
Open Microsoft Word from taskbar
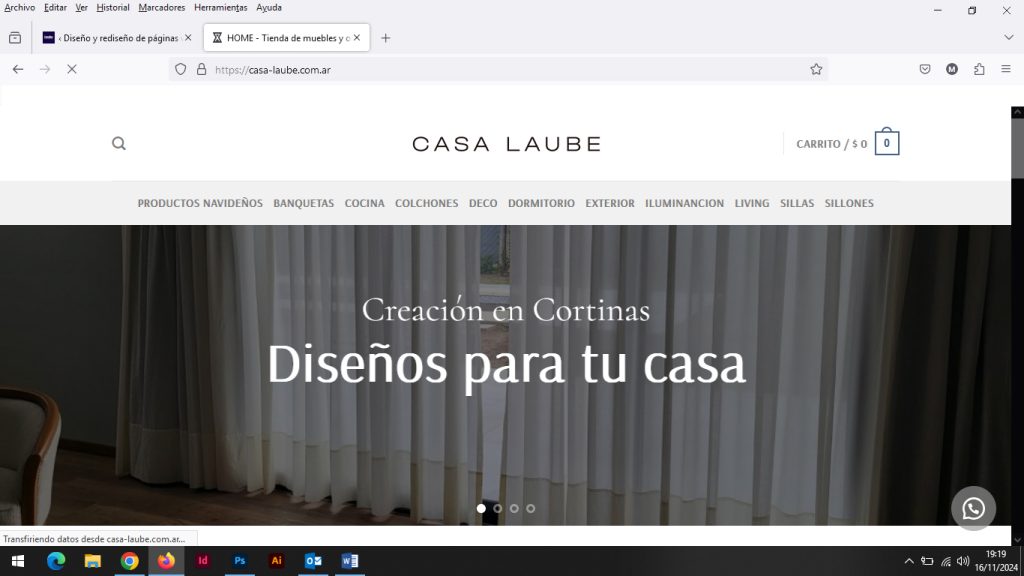tap(350, 561)
